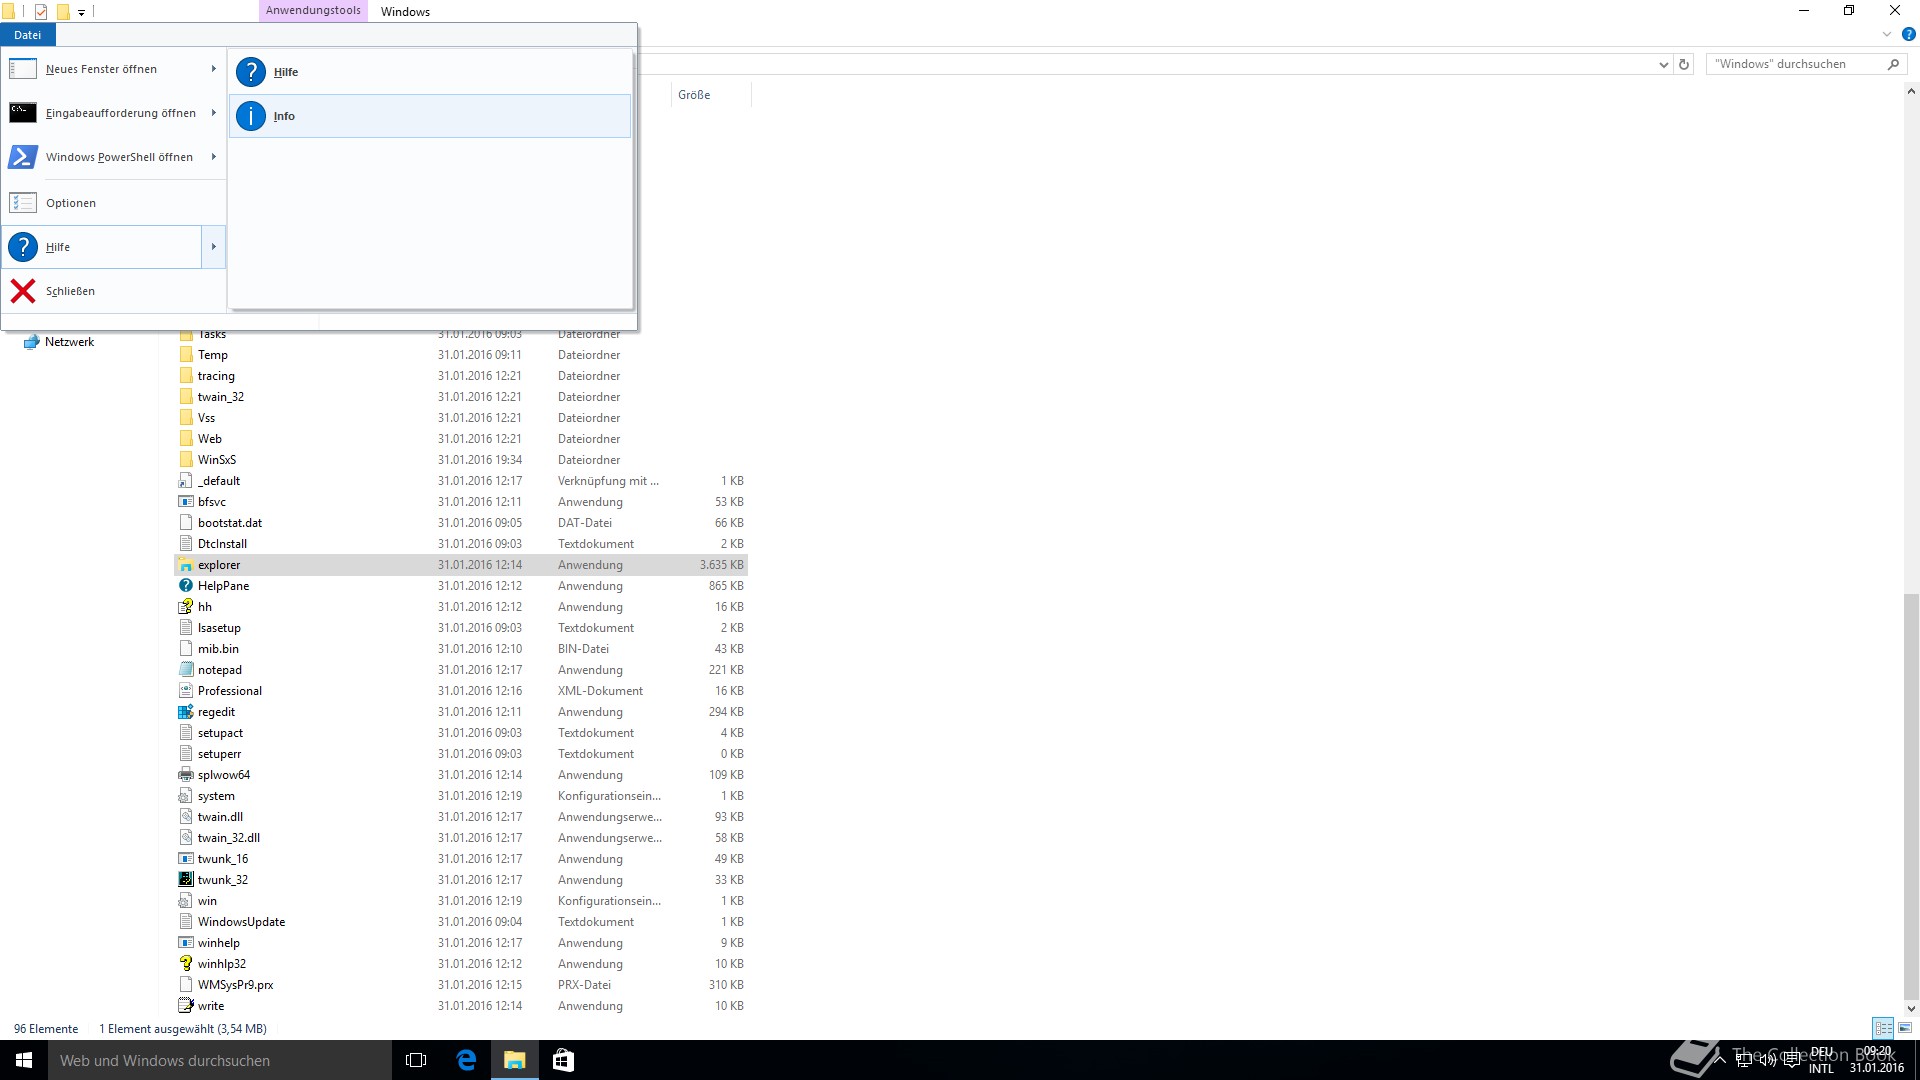The image size is (1920, 1080).
Task: Click the bfsvc application icon
Action: click(186, 502)
